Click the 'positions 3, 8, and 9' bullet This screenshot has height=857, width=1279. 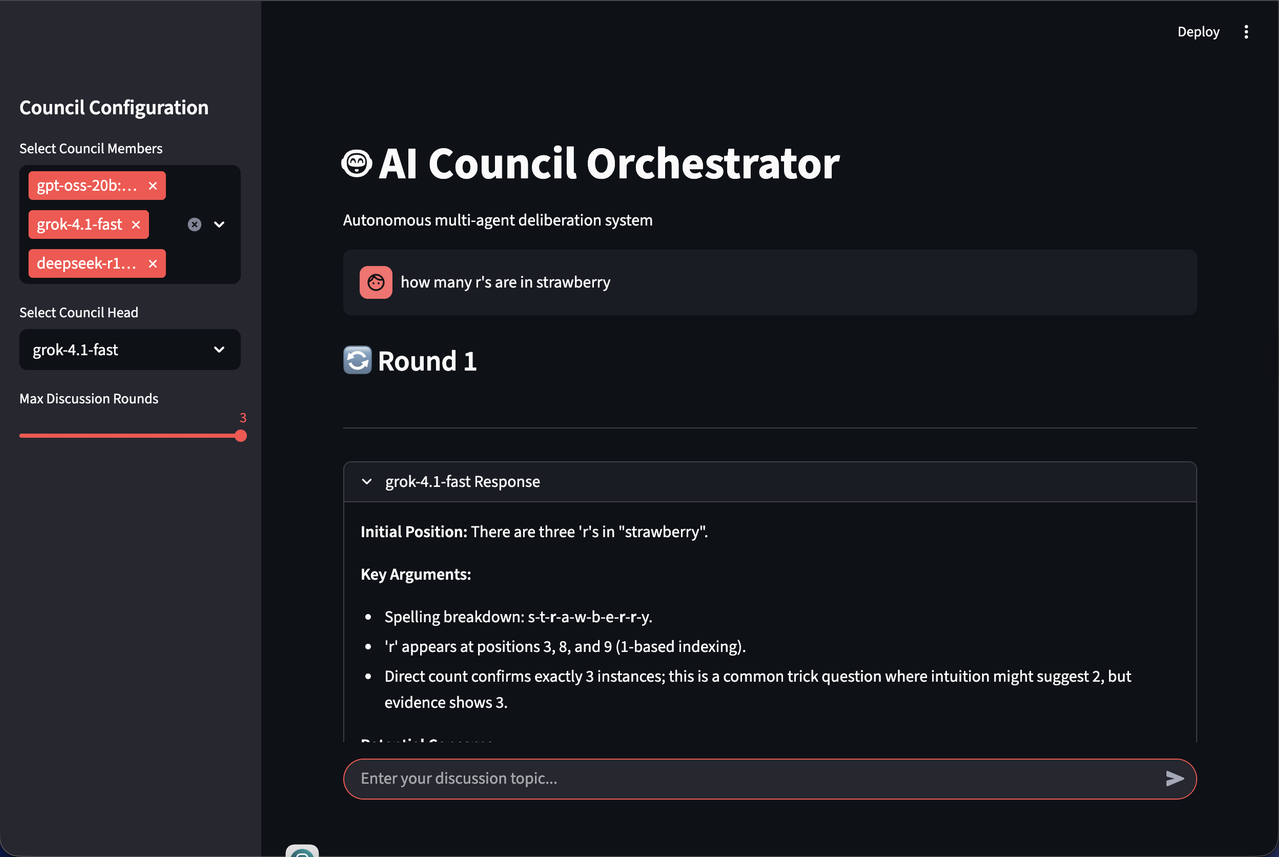(x=565, y=647)
